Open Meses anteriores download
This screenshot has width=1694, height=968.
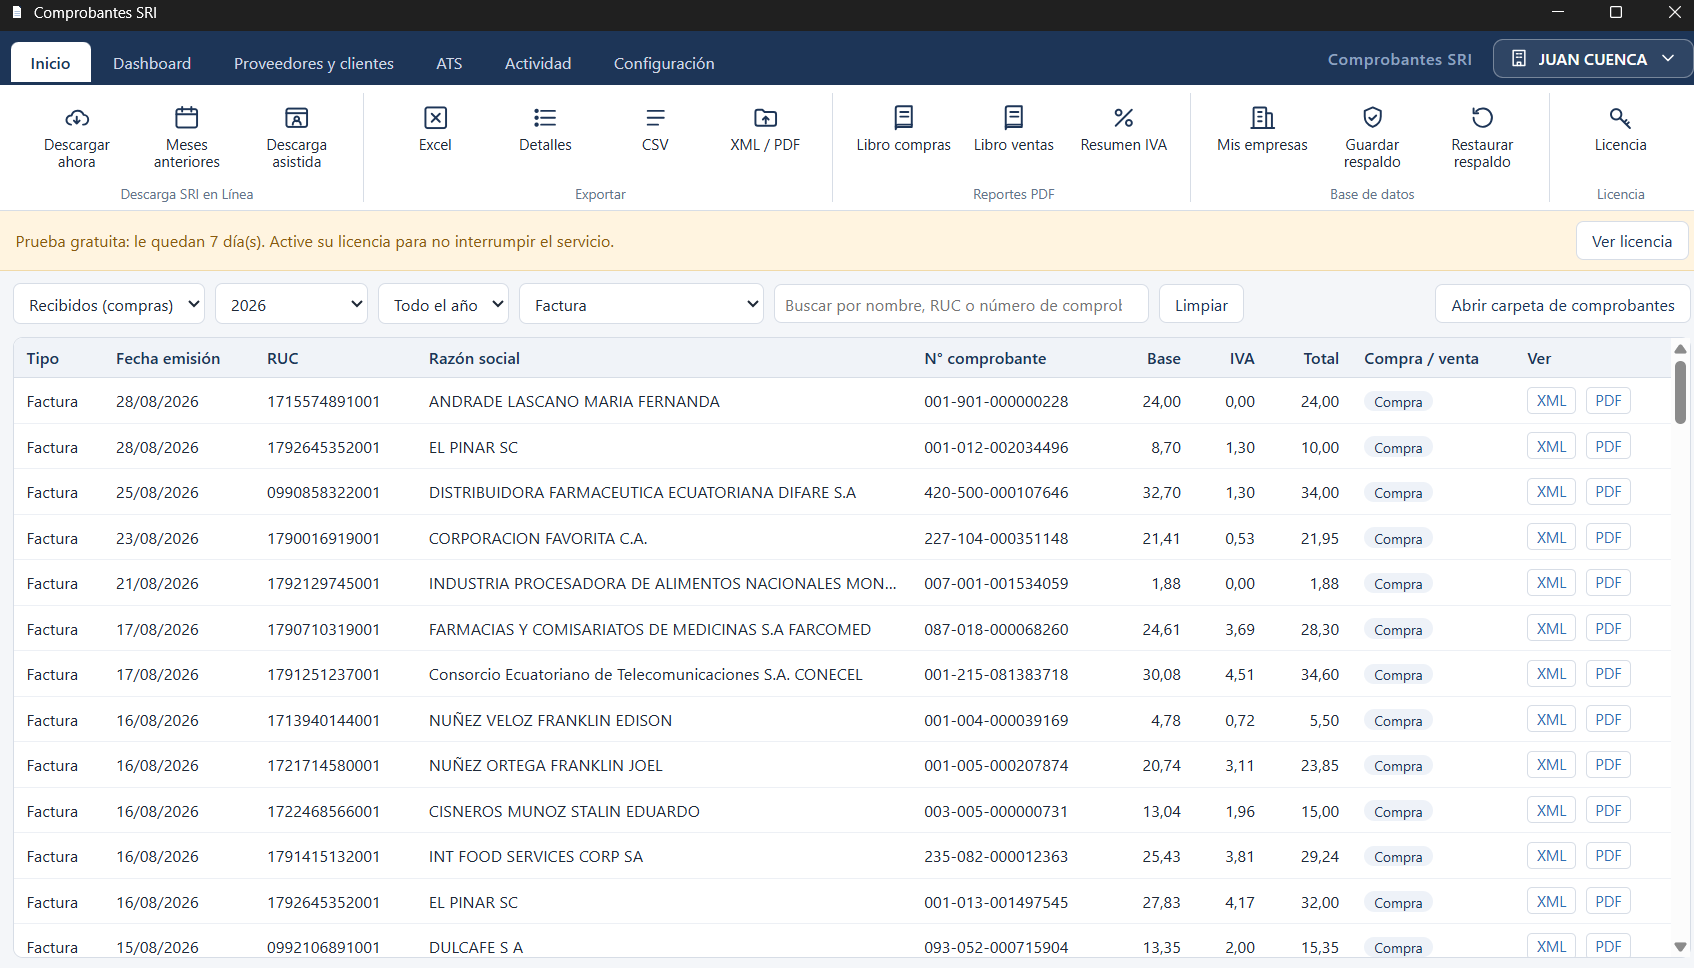pos(186,137)
